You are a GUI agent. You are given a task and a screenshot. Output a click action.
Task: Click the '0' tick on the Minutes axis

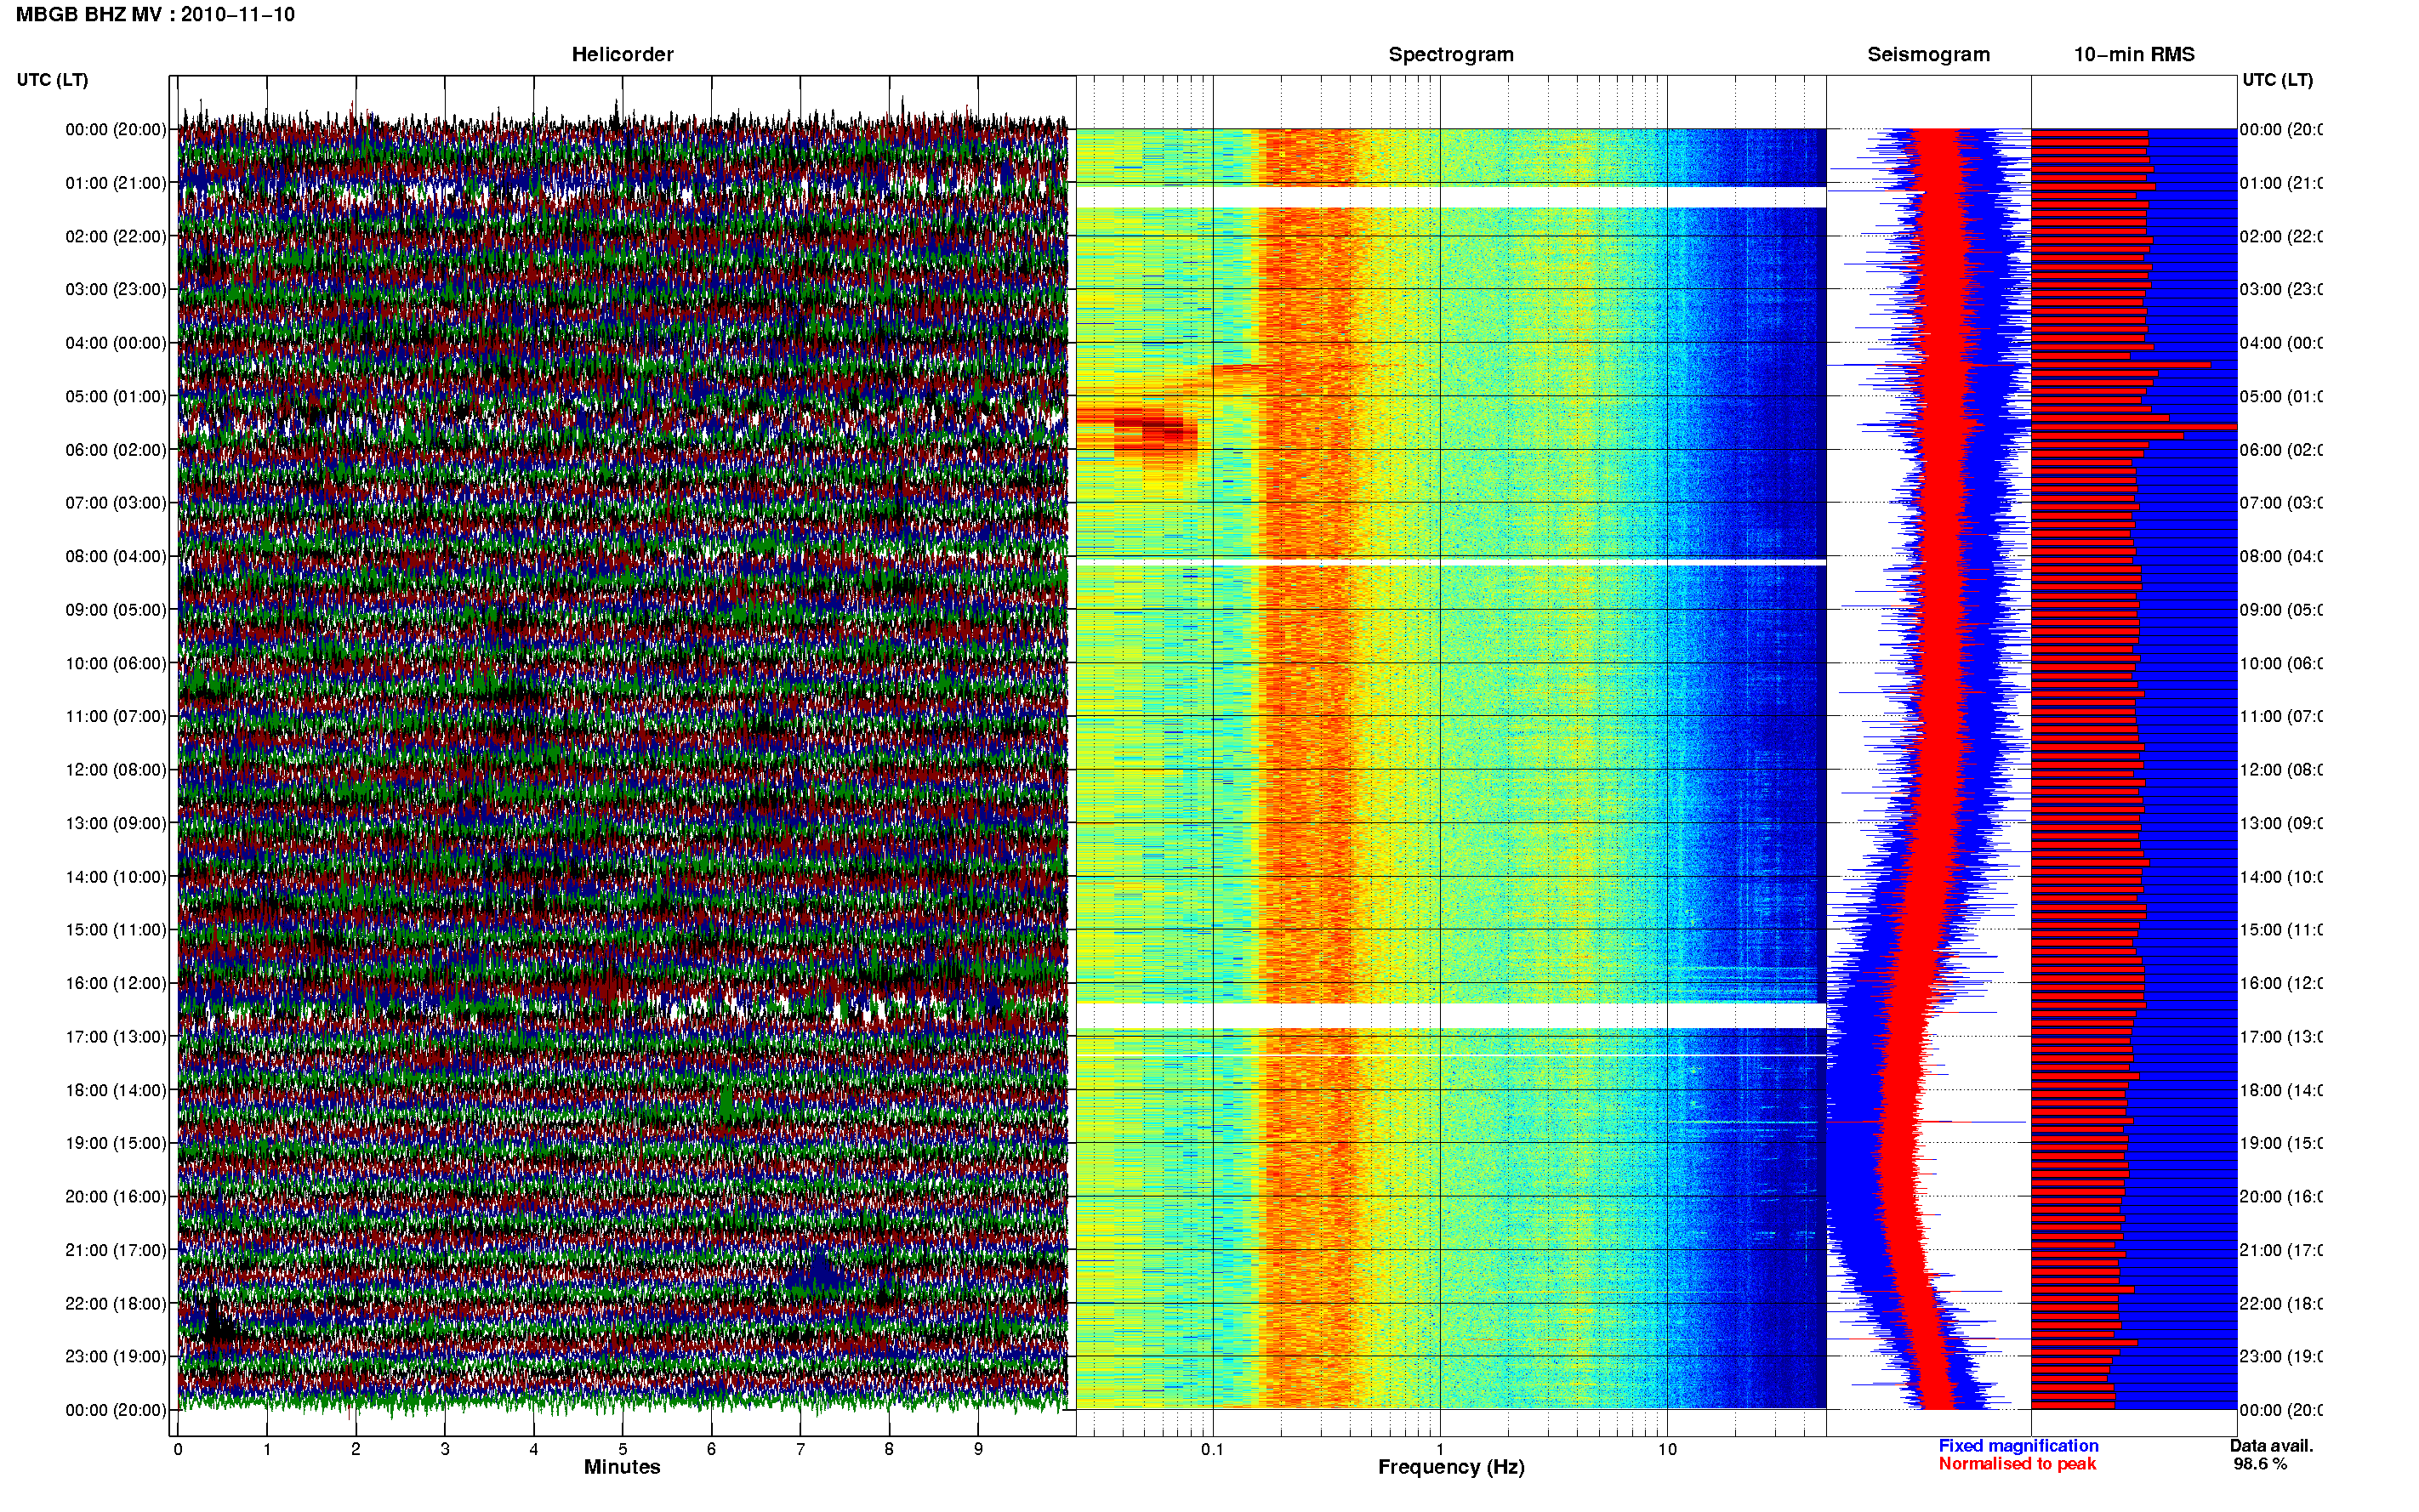click(178, 1449)
